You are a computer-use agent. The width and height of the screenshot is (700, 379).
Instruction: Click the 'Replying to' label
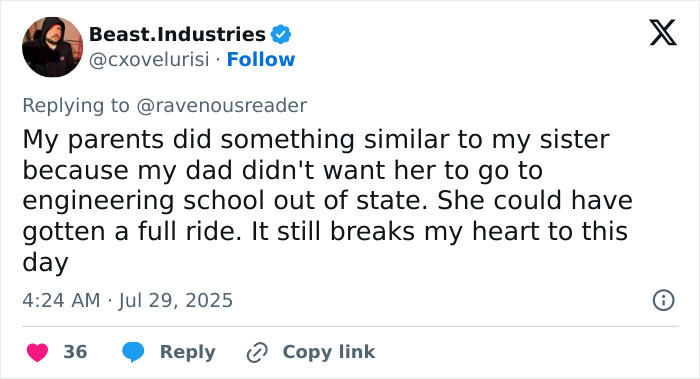(x=76, y=106)
